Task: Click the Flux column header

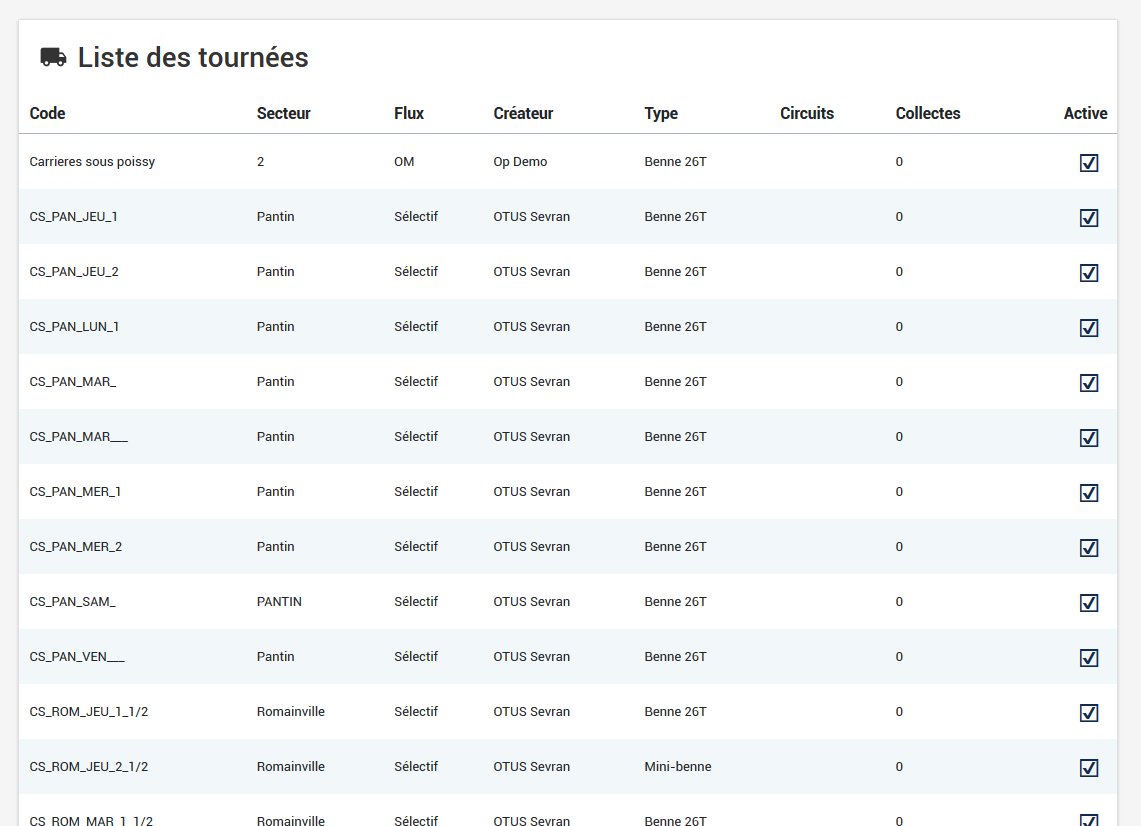Action: point(409,114)
